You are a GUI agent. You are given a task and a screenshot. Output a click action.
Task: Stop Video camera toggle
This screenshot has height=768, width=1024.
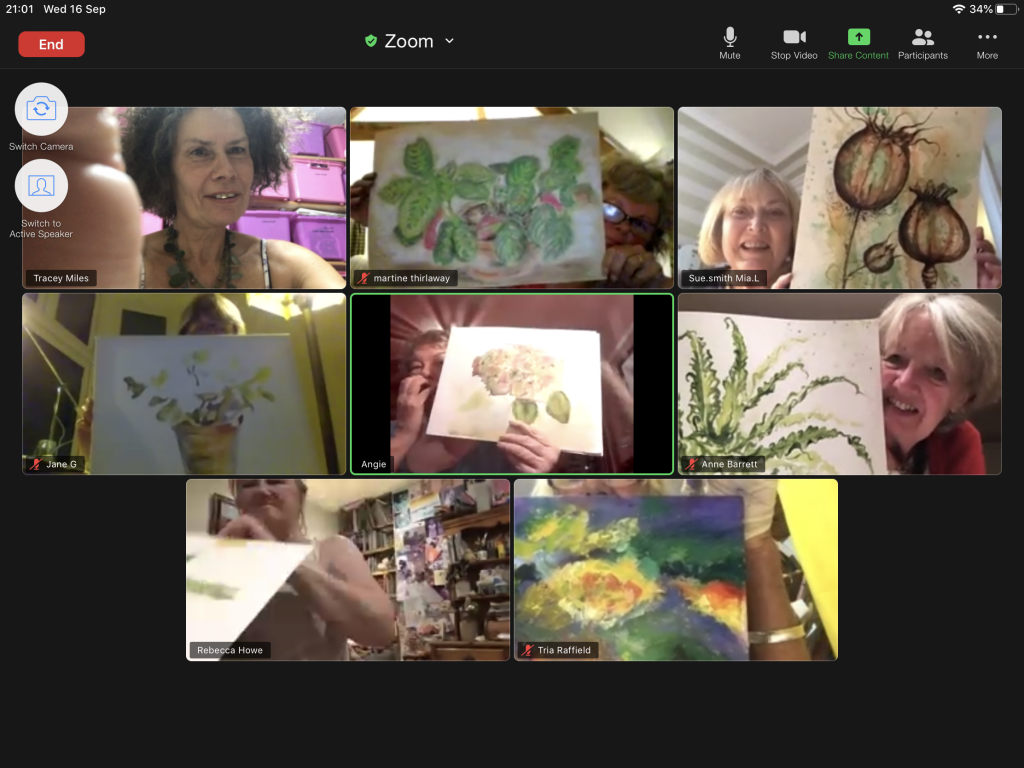793,44
